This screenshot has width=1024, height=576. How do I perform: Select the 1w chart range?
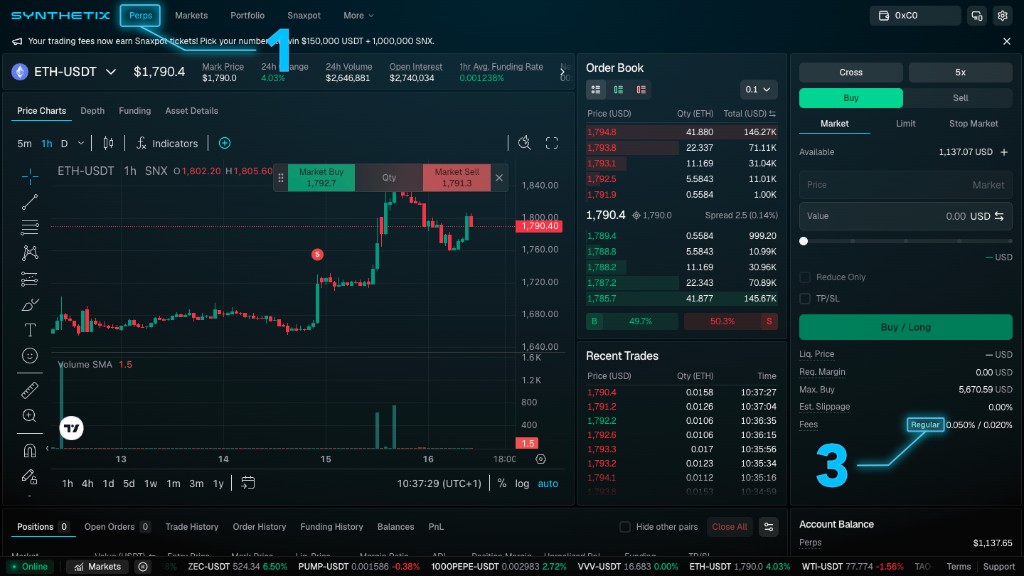point(151,484)
